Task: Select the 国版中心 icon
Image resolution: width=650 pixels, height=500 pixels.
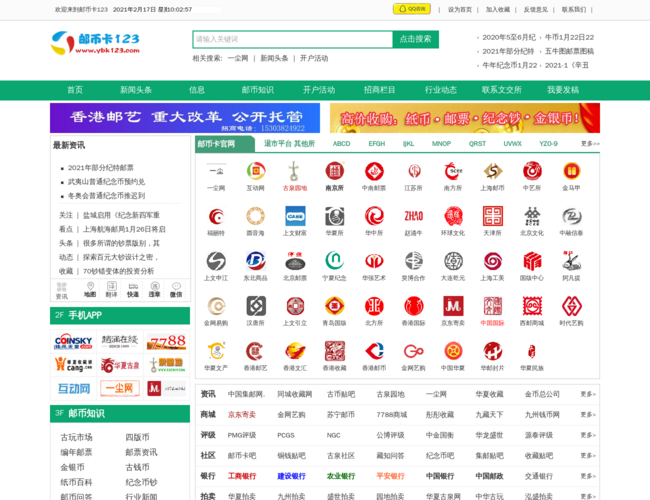Action: pos(532,261)
